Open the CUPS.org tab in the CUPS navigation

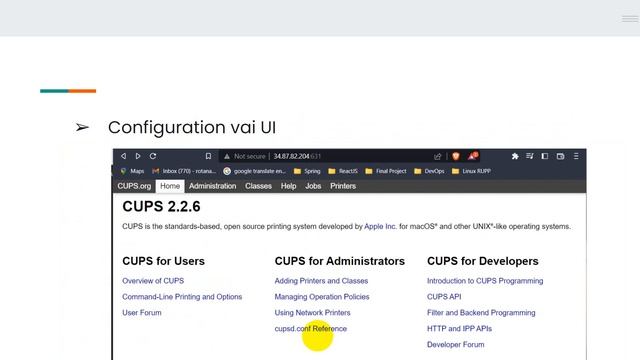tap(134, 186)
